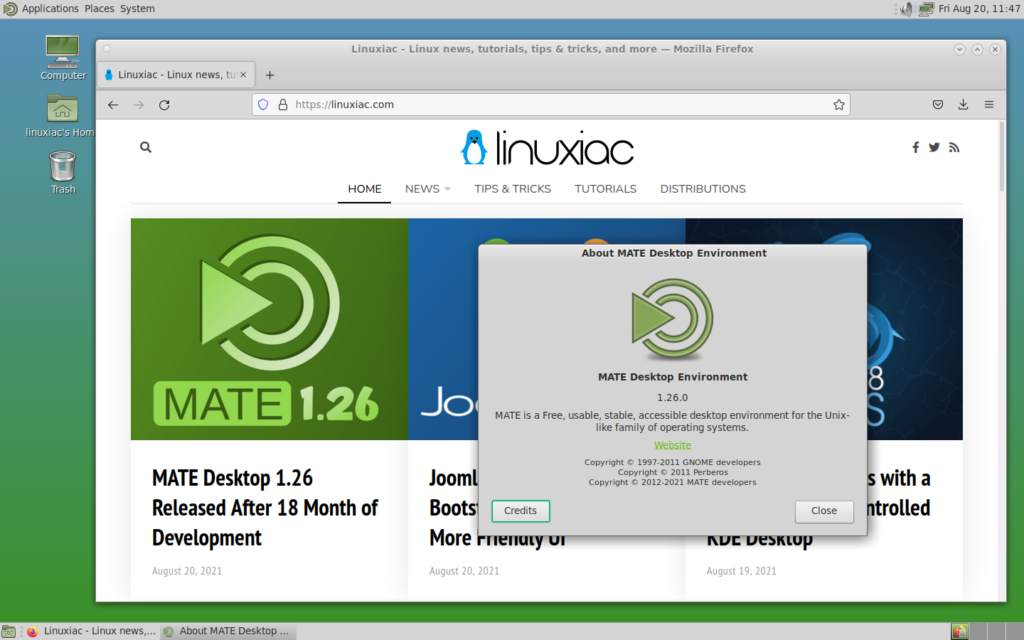The width and height of the screenshot is (1024, 640).
Task: Click the Firefox forward arrow
Action: click(138, 104)
